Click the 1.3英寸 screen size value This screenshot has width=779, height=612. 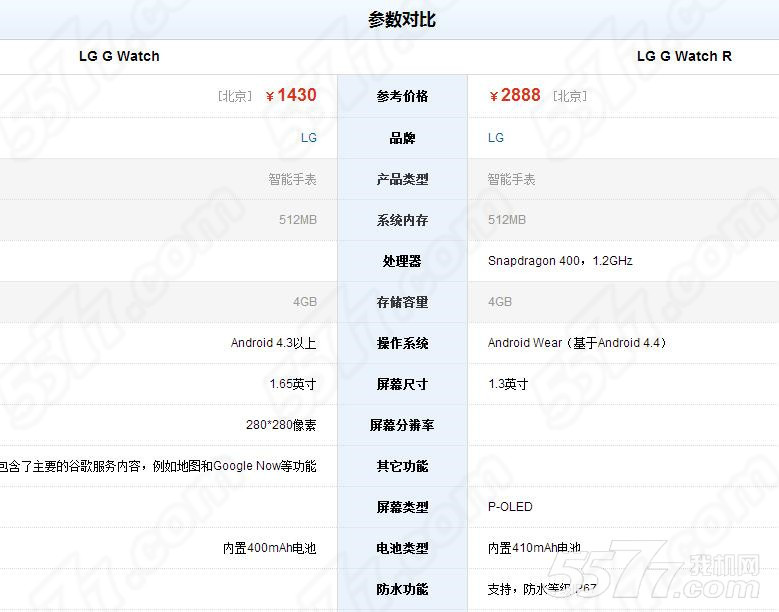coord(508,384)
